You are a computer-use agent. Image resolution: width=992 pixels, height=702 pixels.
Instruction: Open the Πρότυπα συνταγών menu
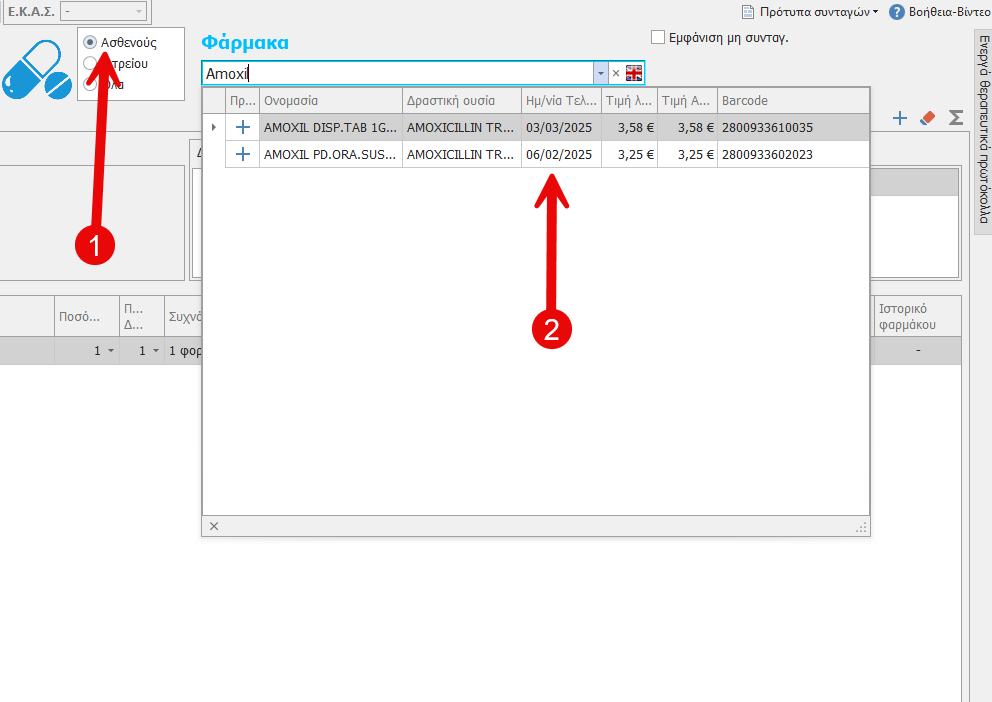810,12
